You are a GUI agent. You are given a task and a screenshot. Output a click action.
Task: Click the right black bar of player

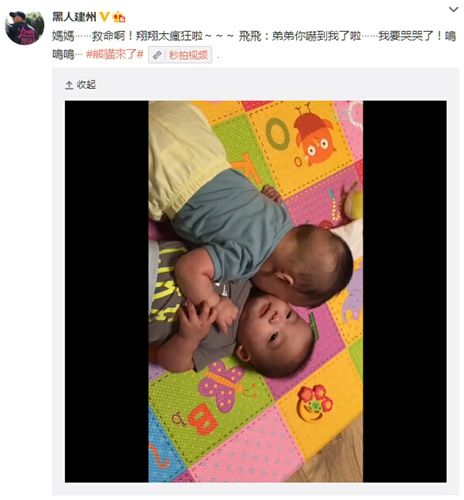tap(405, 291)
